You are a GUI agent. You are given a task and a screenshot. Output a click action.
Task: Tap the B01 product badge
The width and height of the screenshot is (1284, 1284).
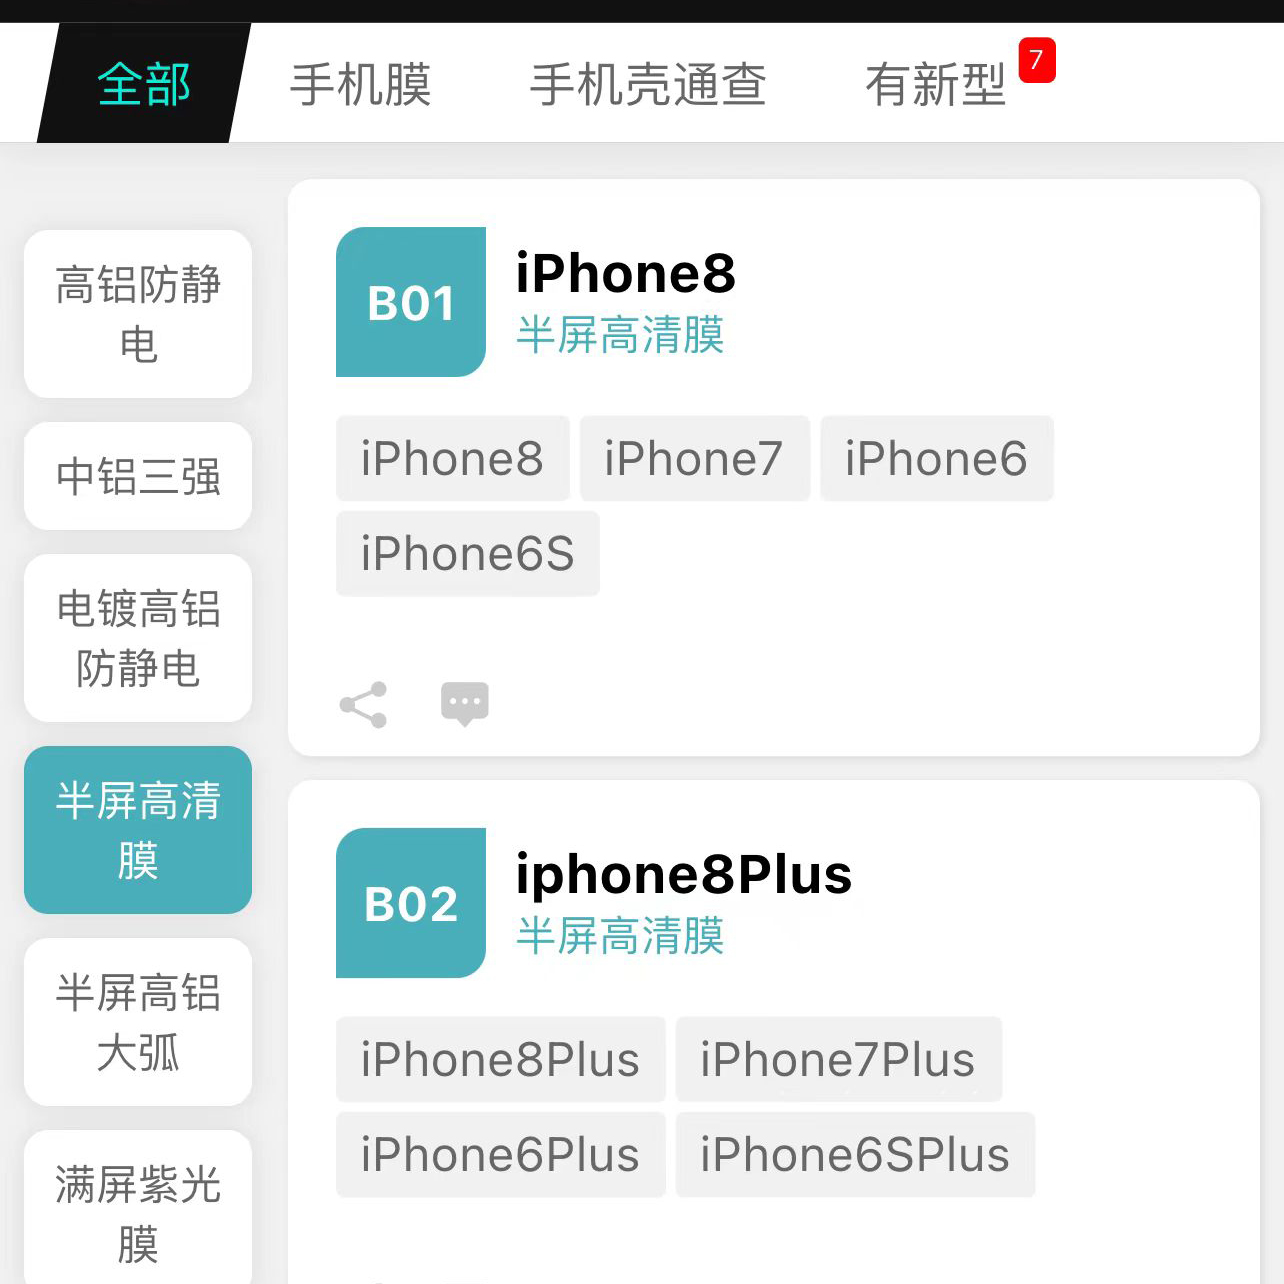pos(411,302)
